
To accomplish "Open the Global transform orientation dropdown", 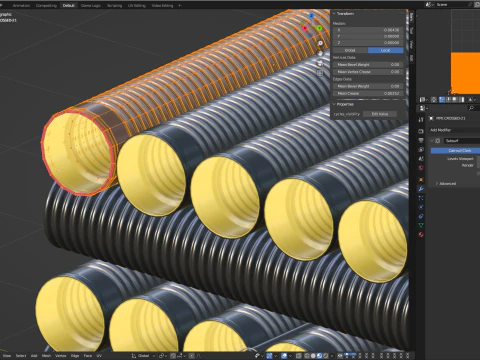I will [x=143, y=356].
